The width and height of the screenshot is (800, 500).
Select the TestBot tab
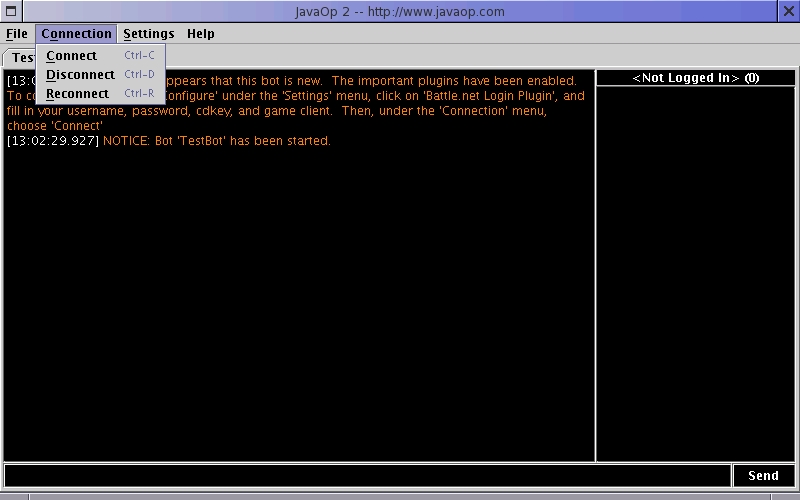point(19,58)
